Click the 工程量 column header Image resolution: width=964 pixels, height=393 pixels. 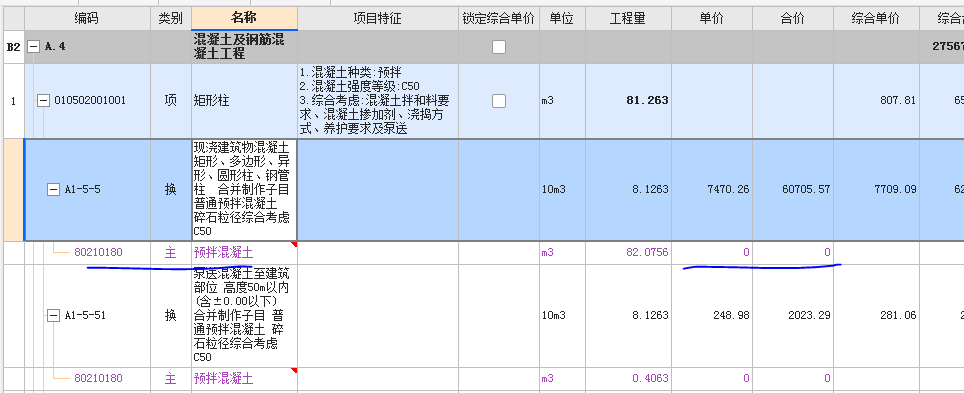click(x=628, y=18)
